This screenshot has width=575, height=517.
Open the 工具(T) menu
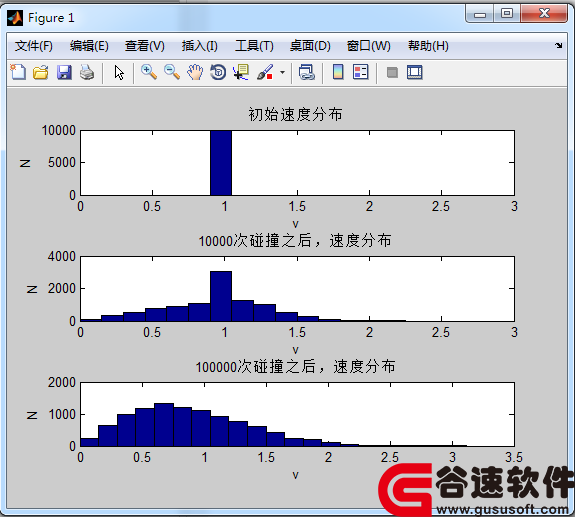[x=254, y=46]
